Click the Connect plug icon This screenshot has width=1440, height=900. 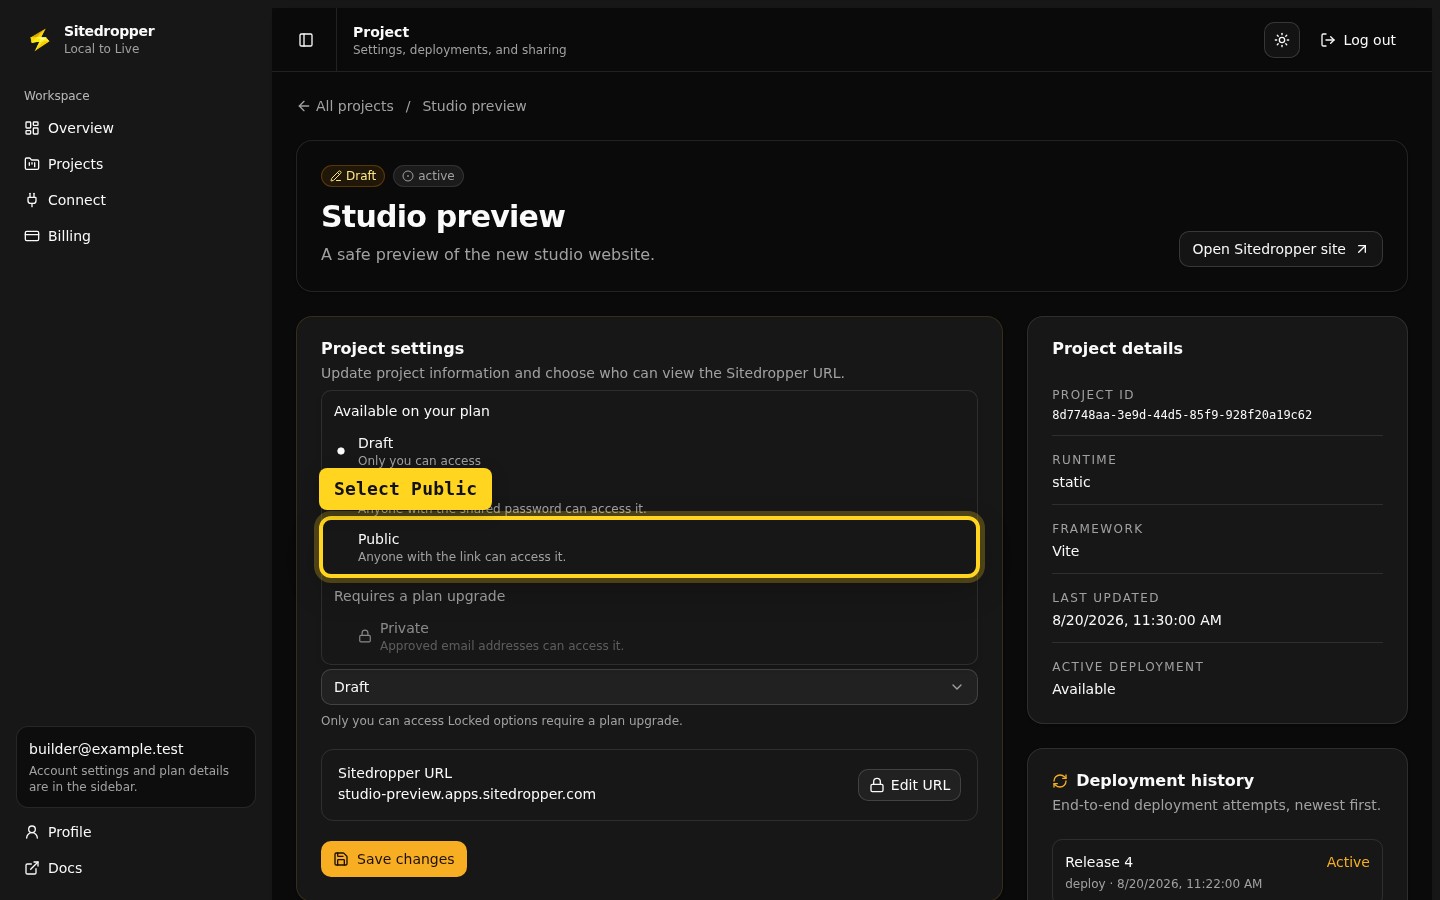click(32, 200)
